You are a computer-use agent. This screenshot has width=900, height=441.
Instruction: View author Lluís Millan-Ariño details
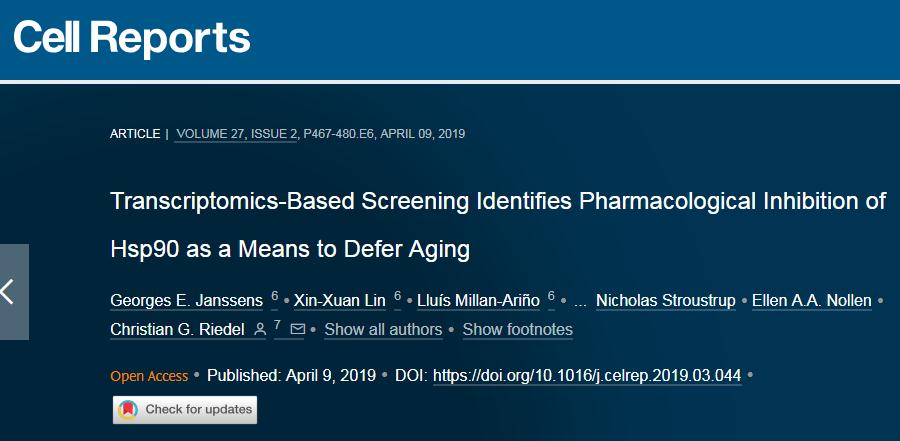pyautogui.click(x=479, y=300)
